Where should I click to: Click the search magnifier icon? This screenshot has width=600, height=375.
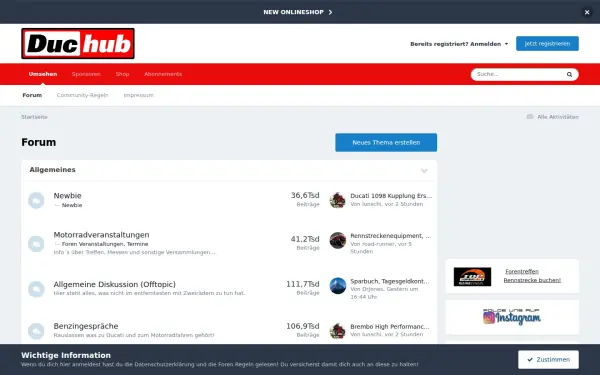pos(569,75)
